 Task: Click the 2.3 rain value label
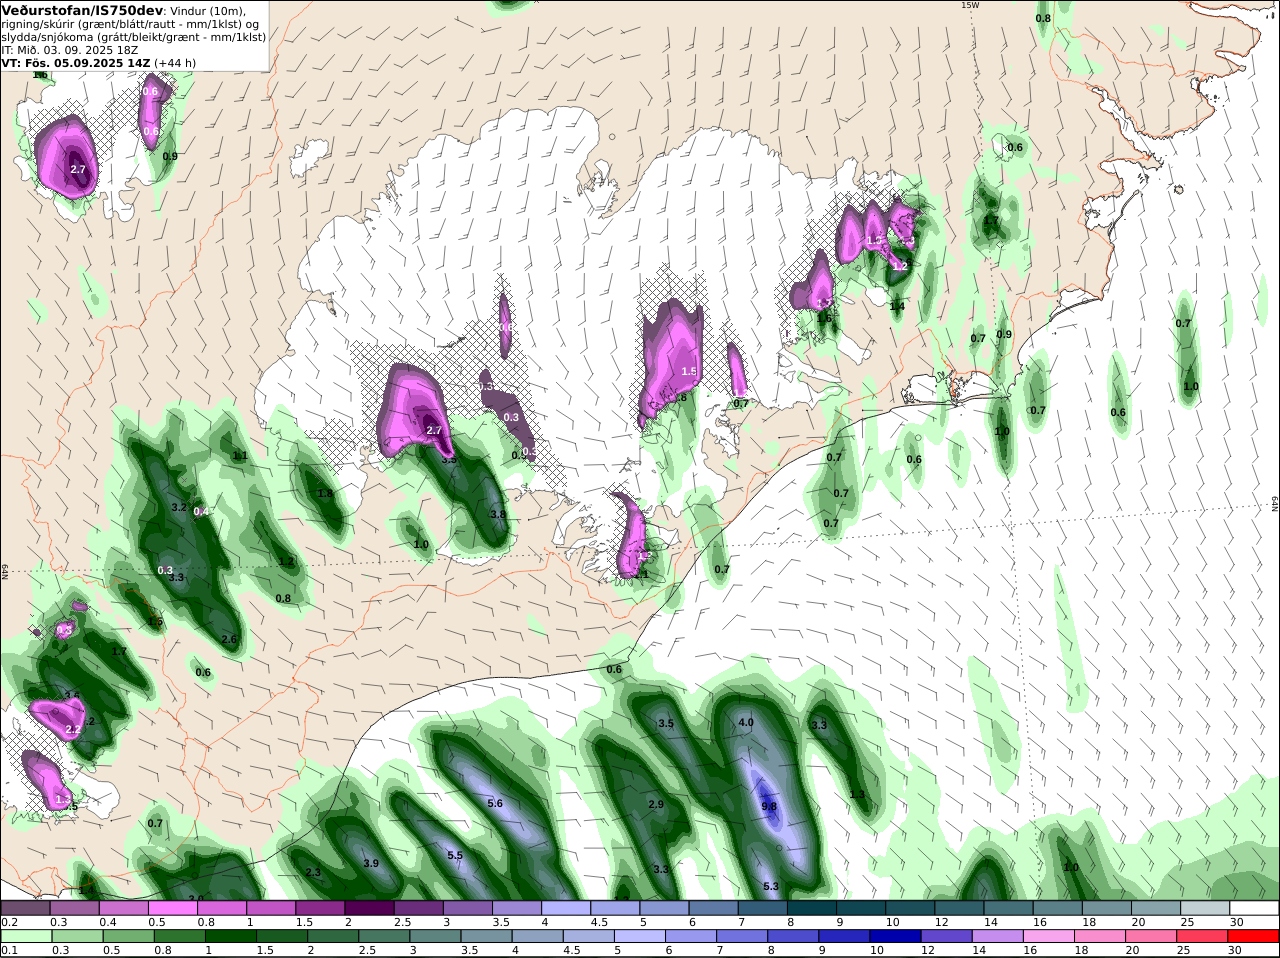[x=313, y=872]
